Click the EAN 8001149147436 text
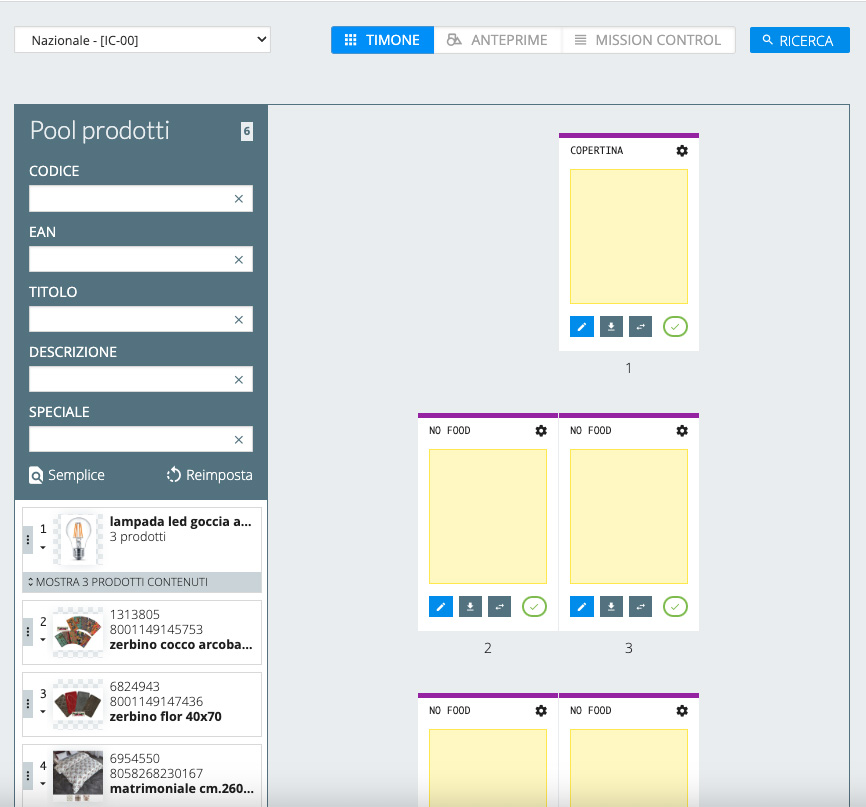 click(x=156, y=701)
